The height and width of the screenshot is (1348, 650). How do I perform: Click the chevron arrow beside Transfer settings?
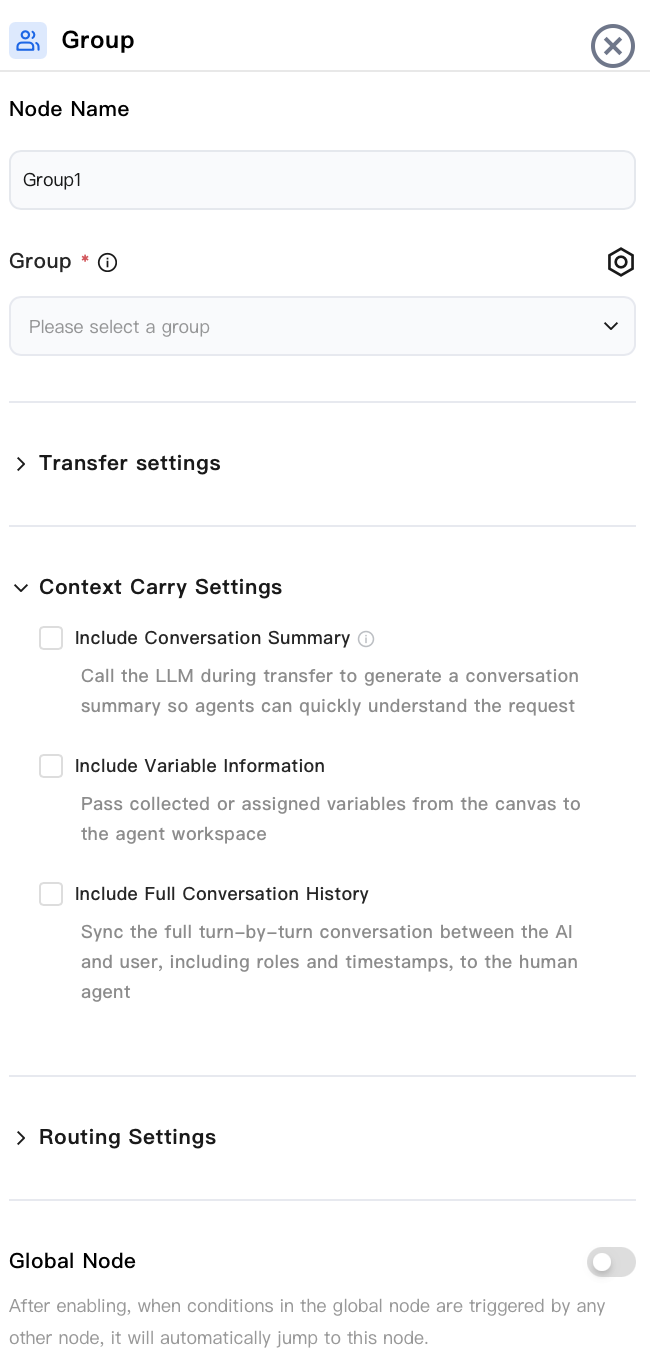21,464
